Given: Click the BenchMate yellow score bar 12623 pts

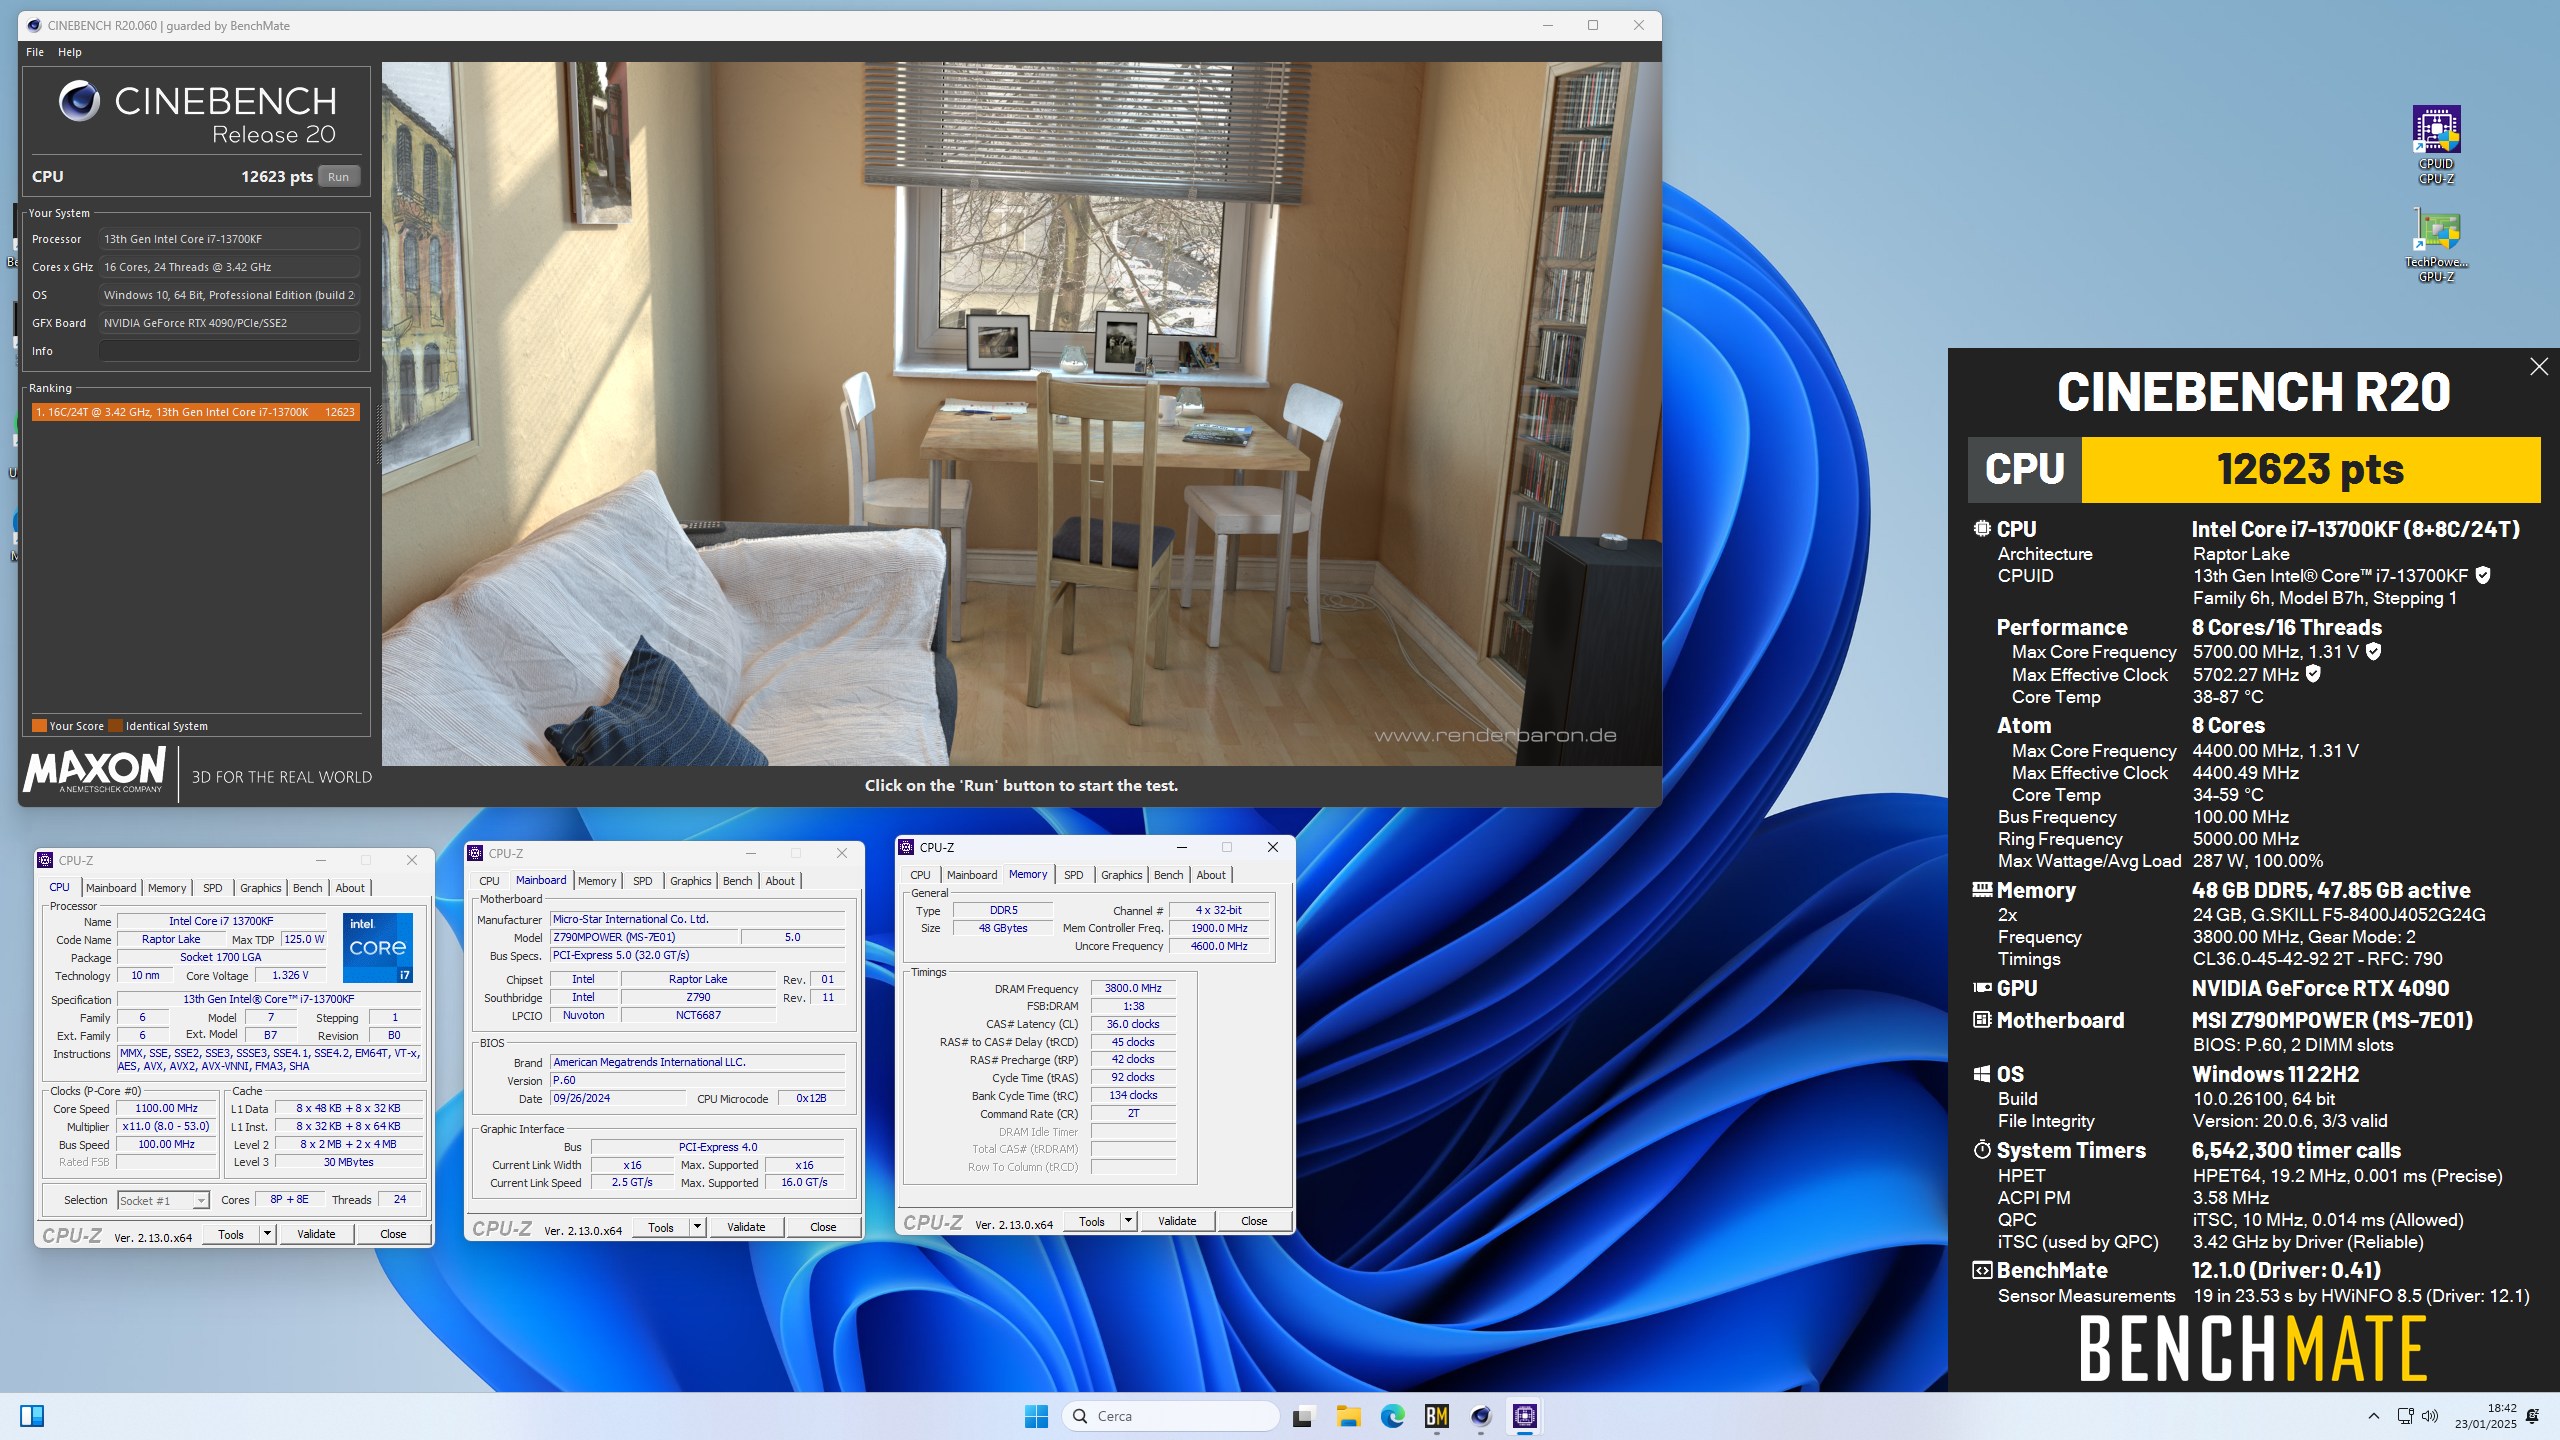Looking at the screenshot, I should coord(2310,470).
